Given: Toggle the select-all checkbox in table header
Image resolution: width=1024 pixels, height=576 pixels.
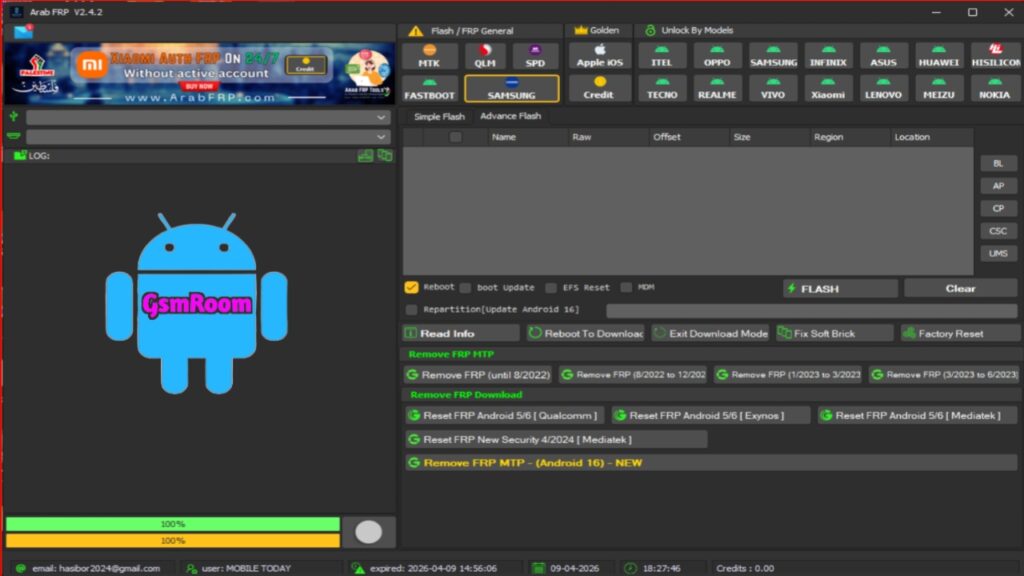Looking at the screenshot, I should tap(456, 138).
